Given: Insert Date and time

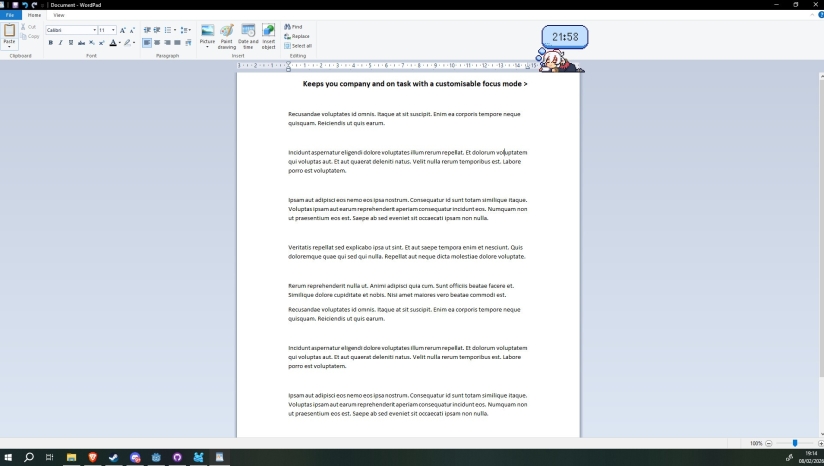Looking at the screenshot, I should [248, 32].
